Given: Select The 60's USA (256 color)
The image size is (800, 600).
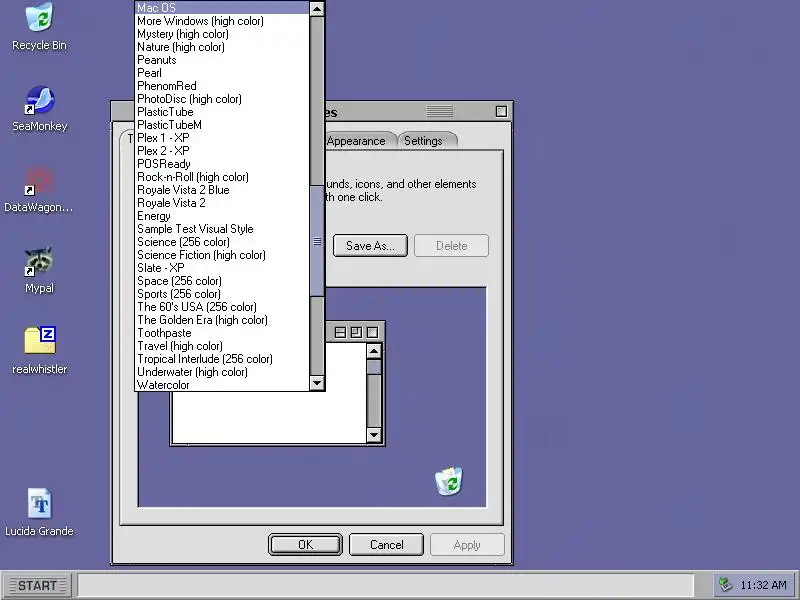Looking at the screenshot, I should (222, 307).
